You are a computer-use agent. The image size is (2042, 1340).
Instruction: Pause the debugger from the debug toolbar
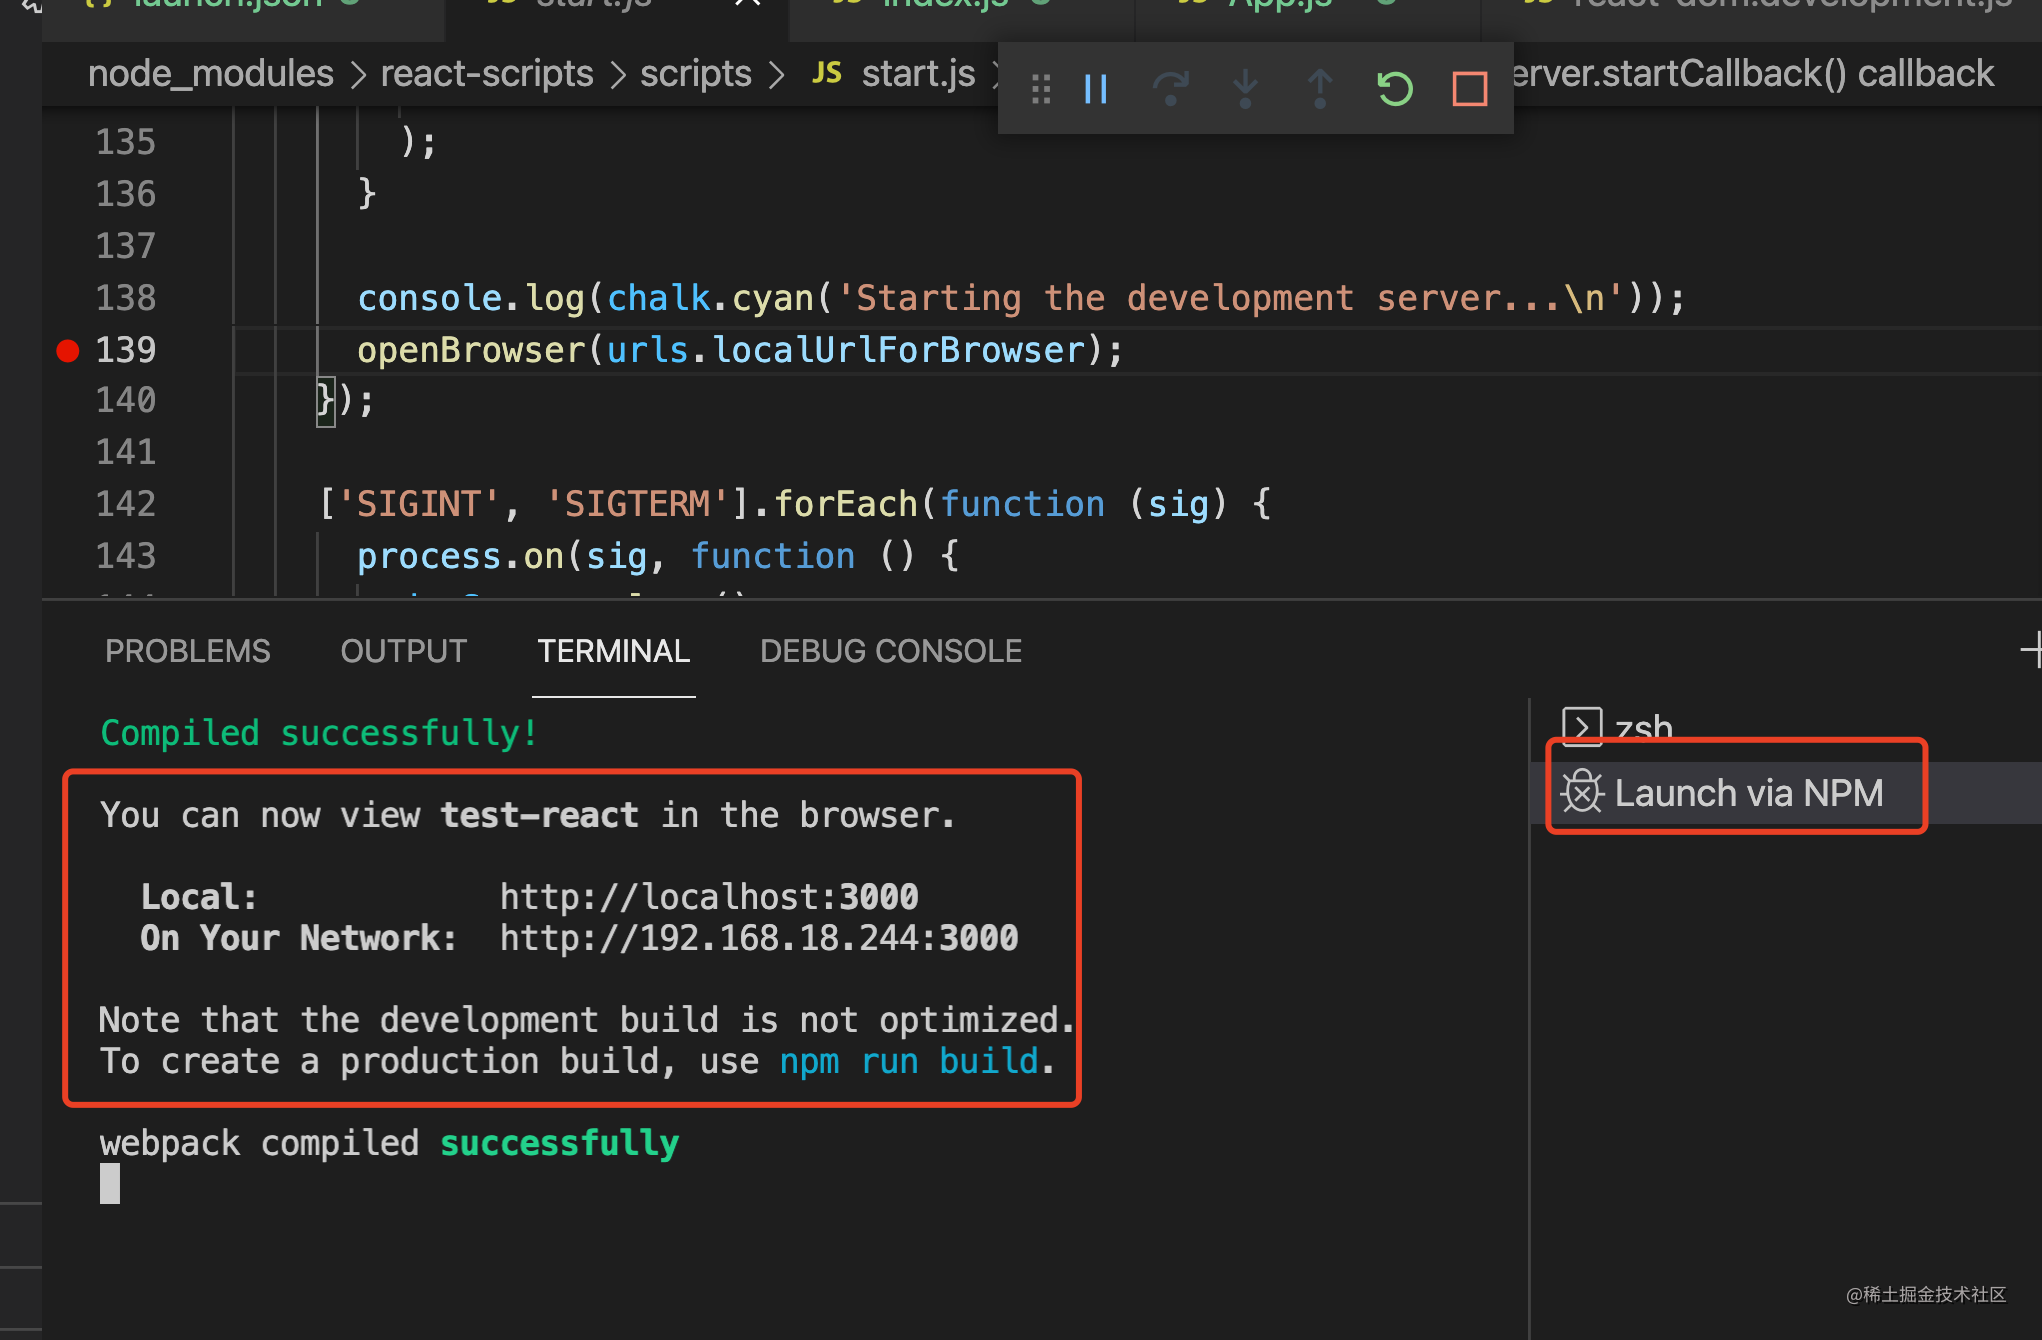1096,90
